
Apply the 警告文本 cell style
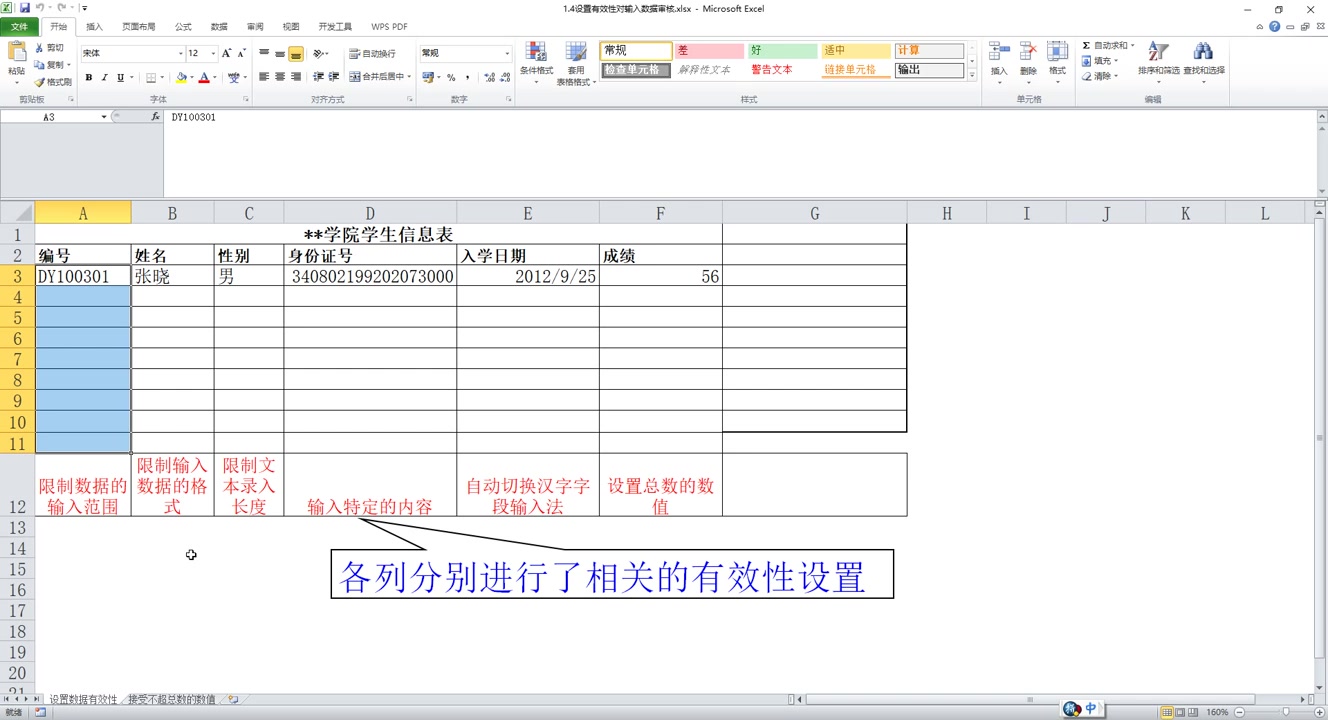click(773, 70)
